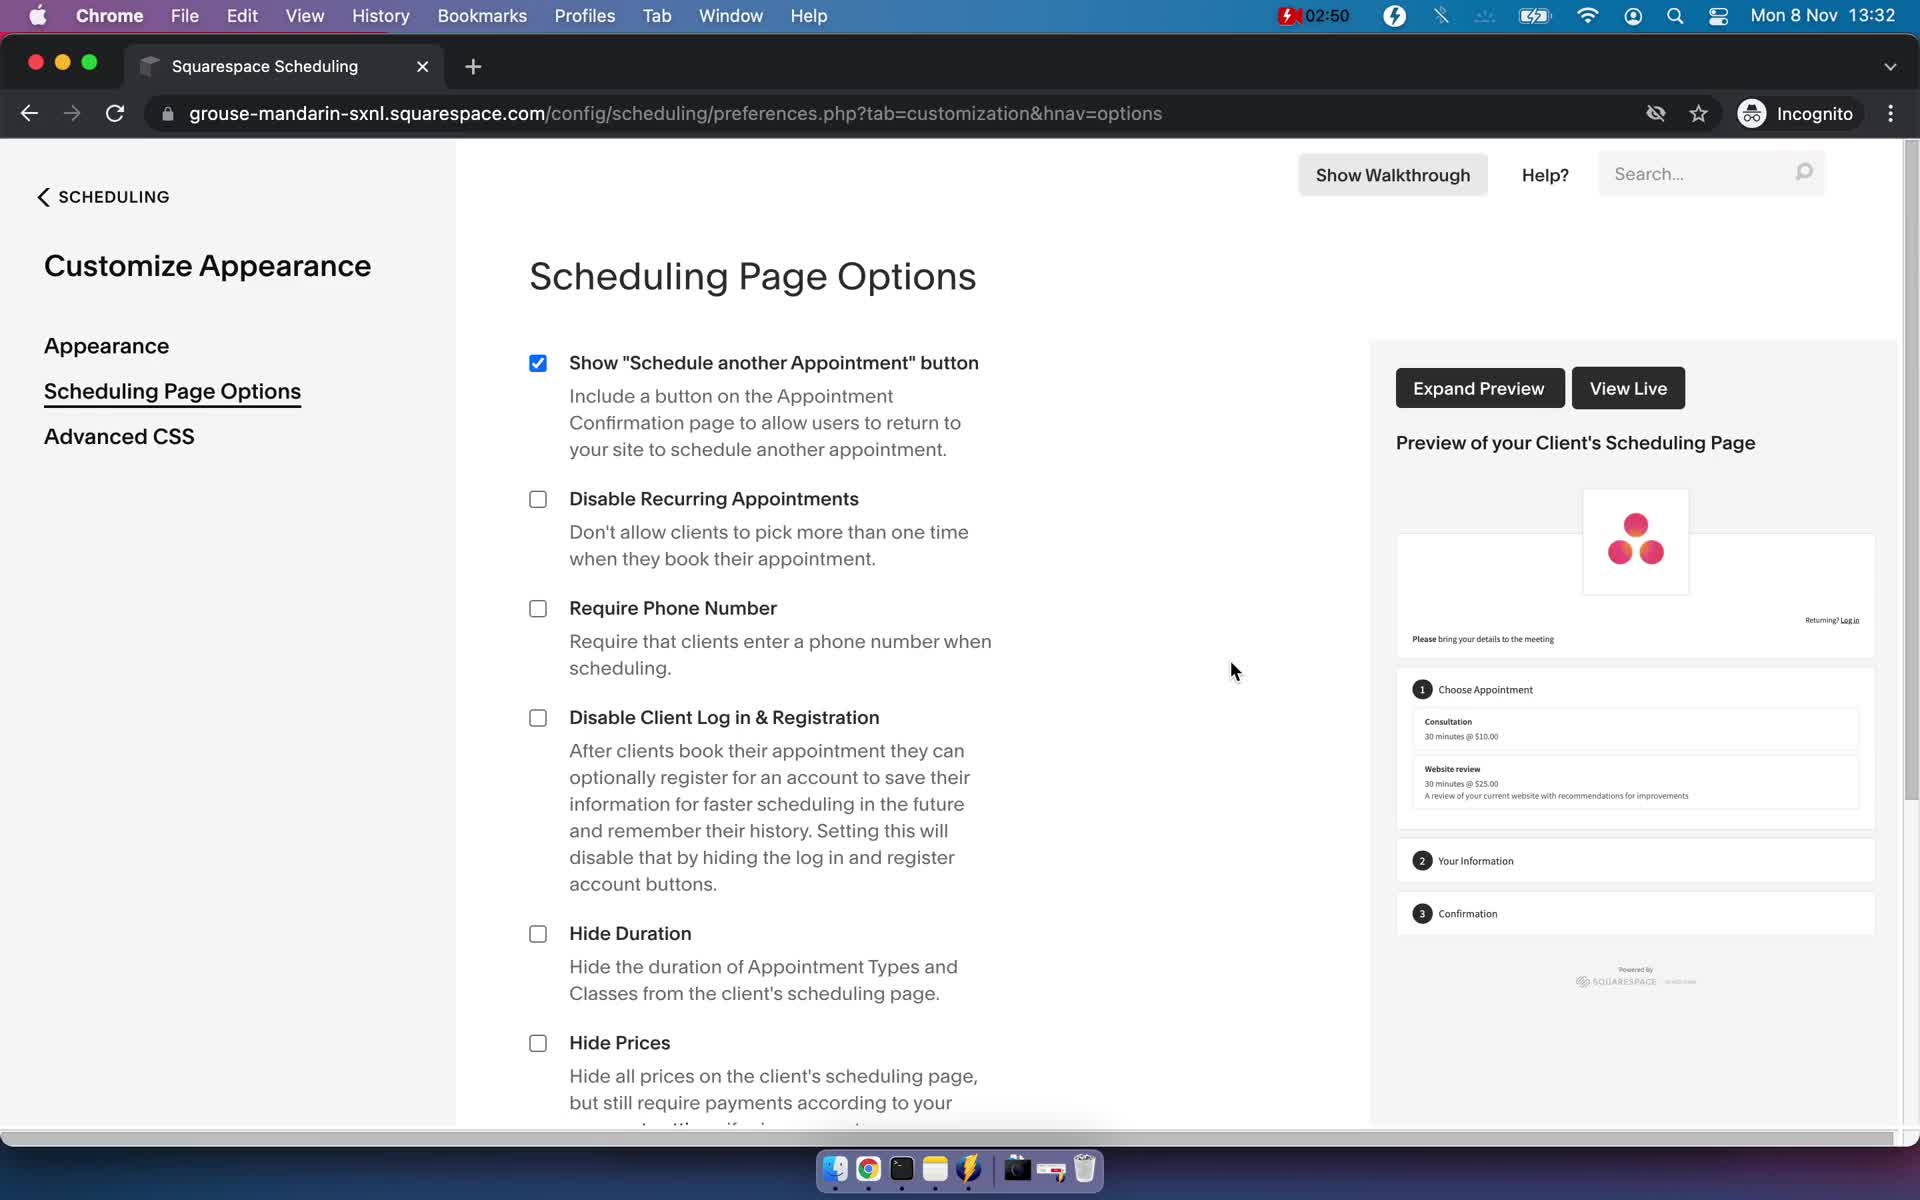Screen dimensions: 1920x1200
Task: Open Wi-Fi status in the menu bar
Action: [x=1587, y=16]
